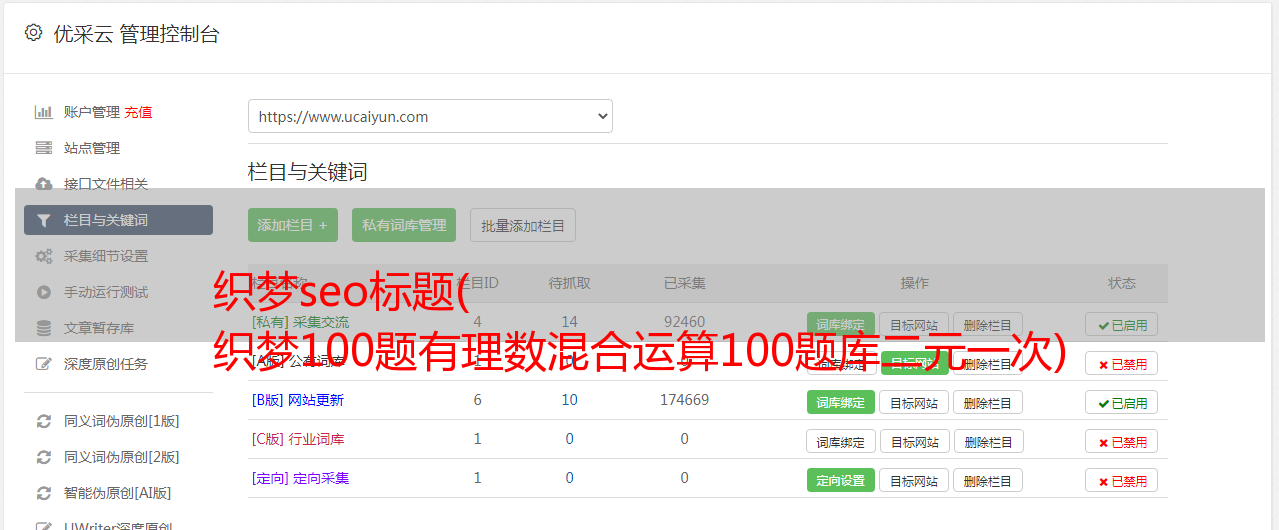This screenshot has width=1279, height=530.
Task: Toggle 已禁用 status for 定向采集 row
Action: [x=1122, y=481]
